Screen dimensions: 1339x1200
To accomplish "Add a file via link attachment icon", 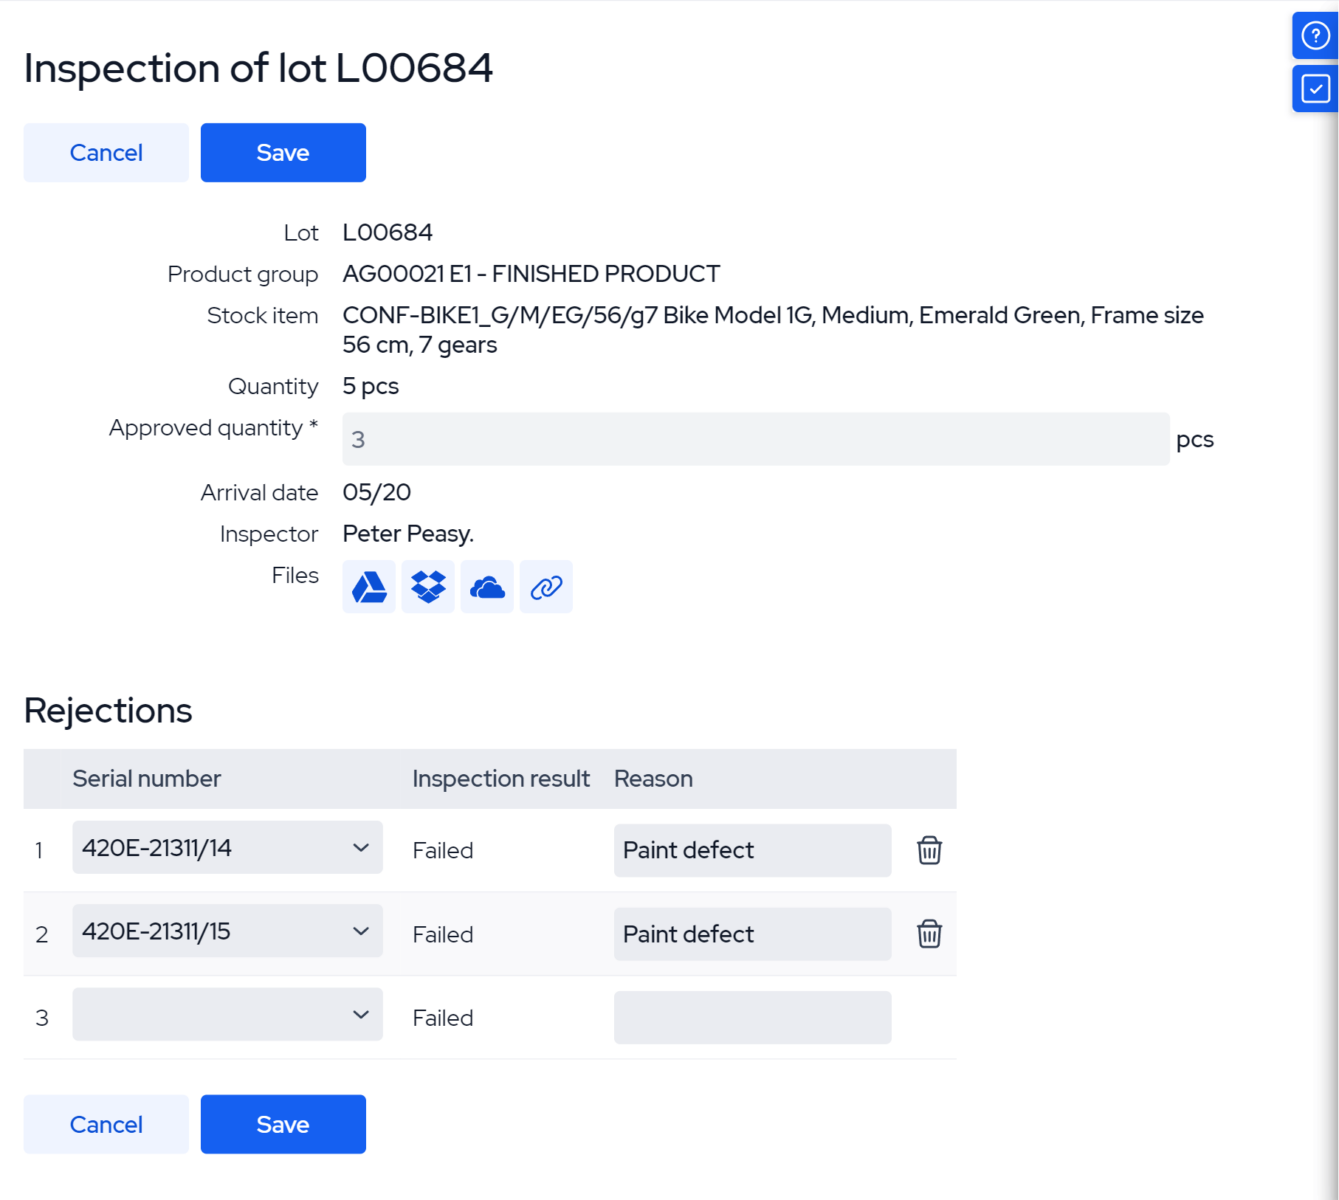I will (x=546, y=586).
